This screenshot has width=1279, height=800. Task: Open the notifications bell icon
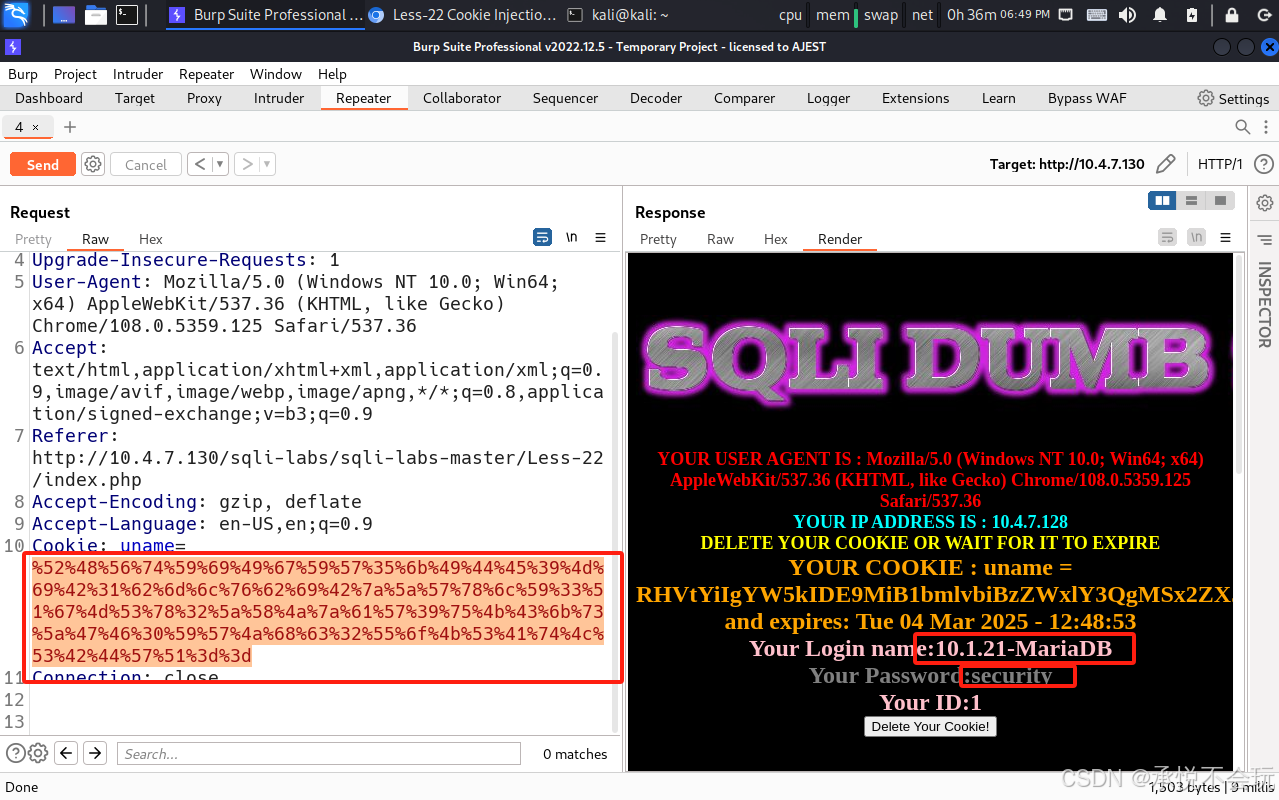pos(1160,15)
